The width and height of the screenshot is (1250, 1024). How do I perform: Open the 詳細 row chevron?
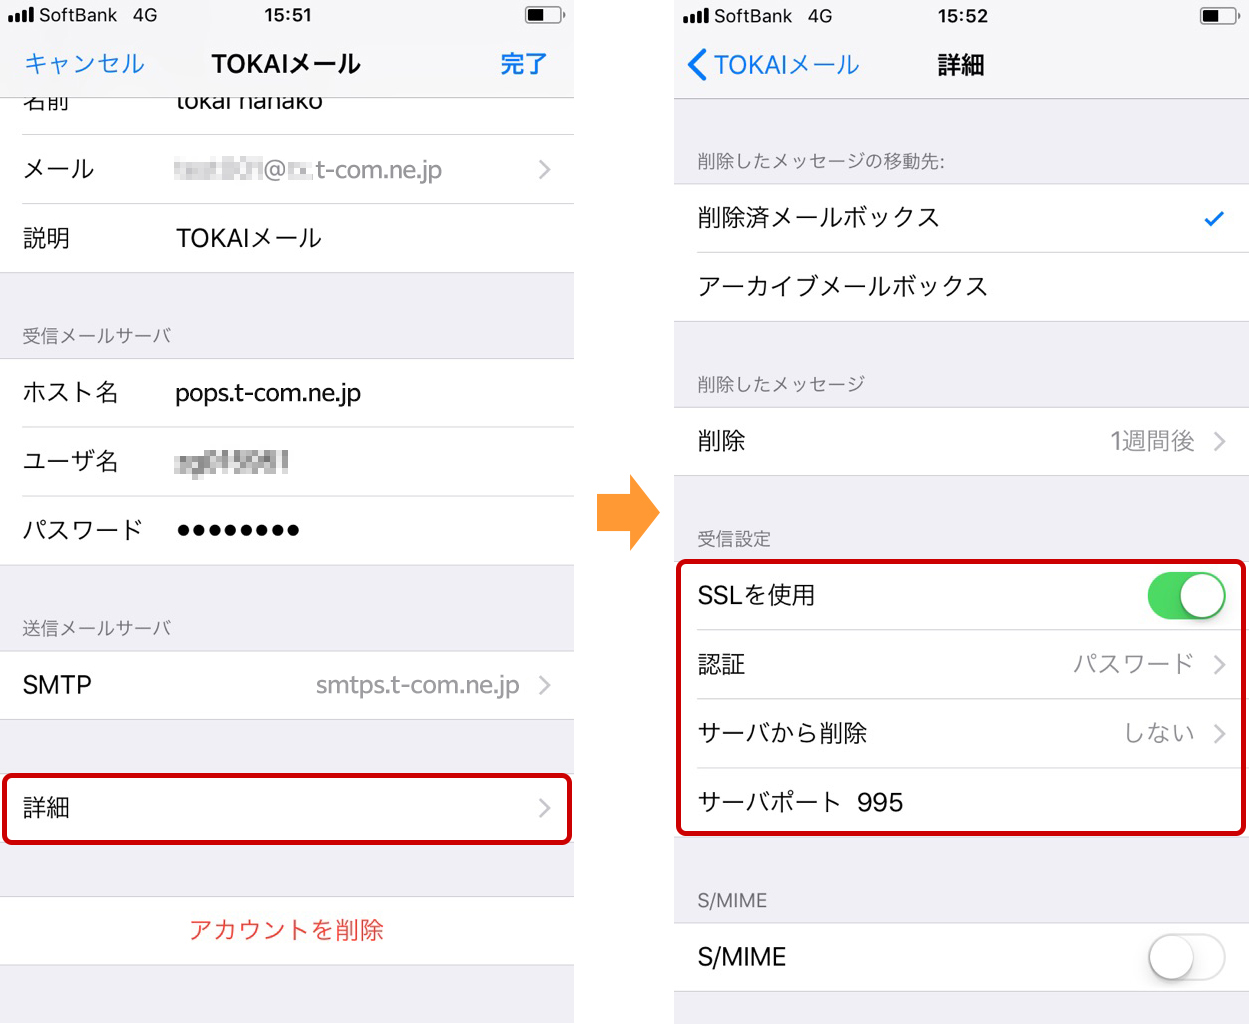click(544, 808)
